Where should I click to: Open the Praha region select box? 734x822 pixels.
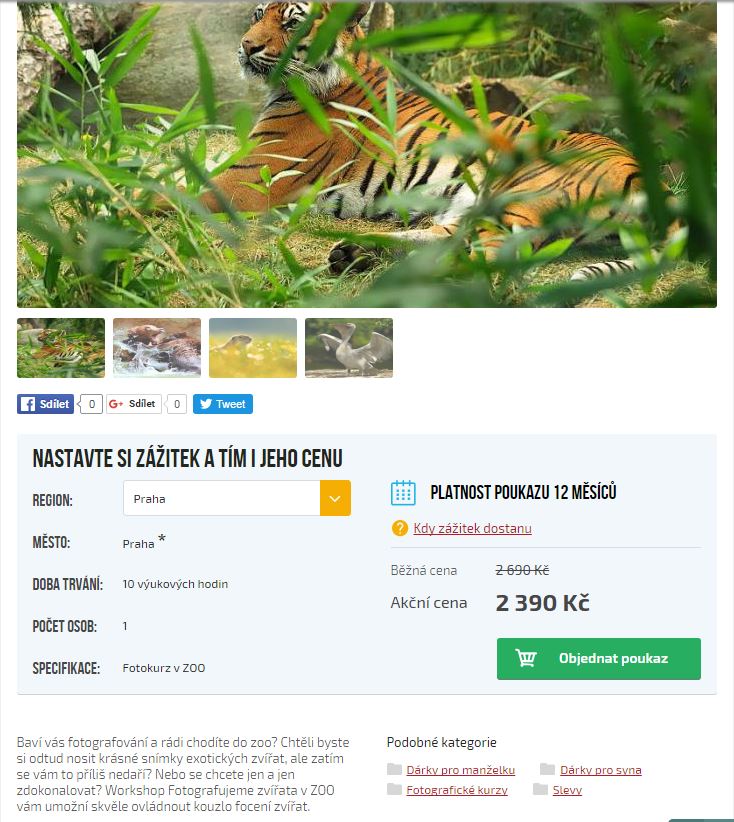coord(237,498)
